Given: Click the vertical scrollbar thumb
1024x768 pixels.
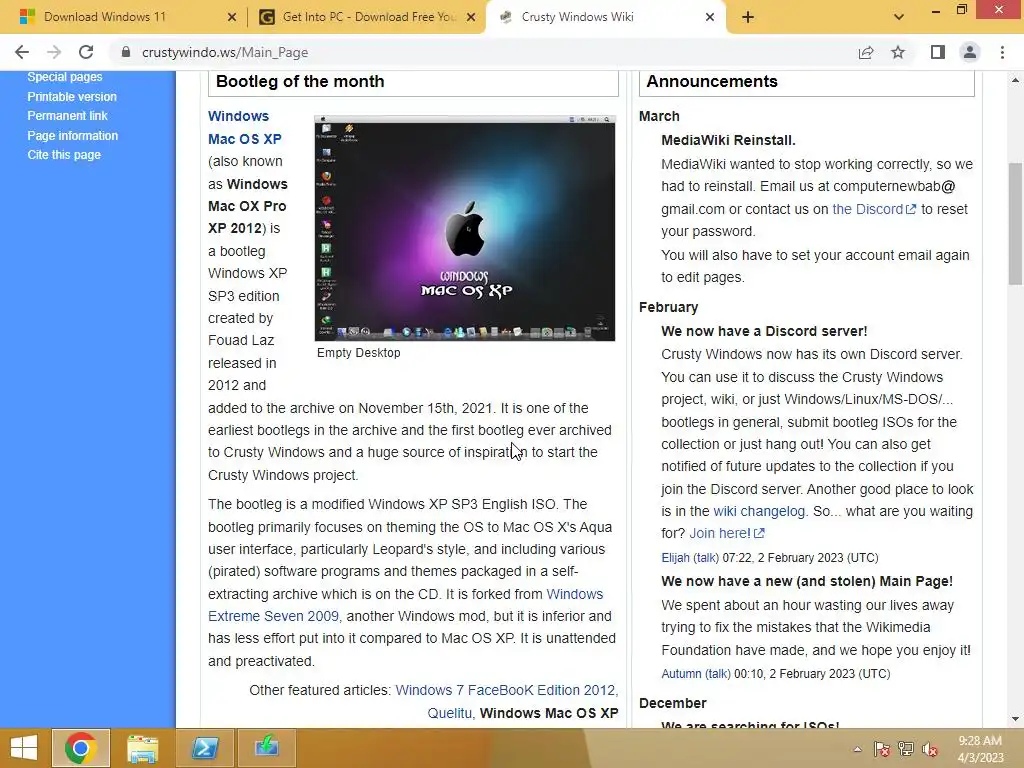Looking at the screenshot, I should coord(1015,224).
